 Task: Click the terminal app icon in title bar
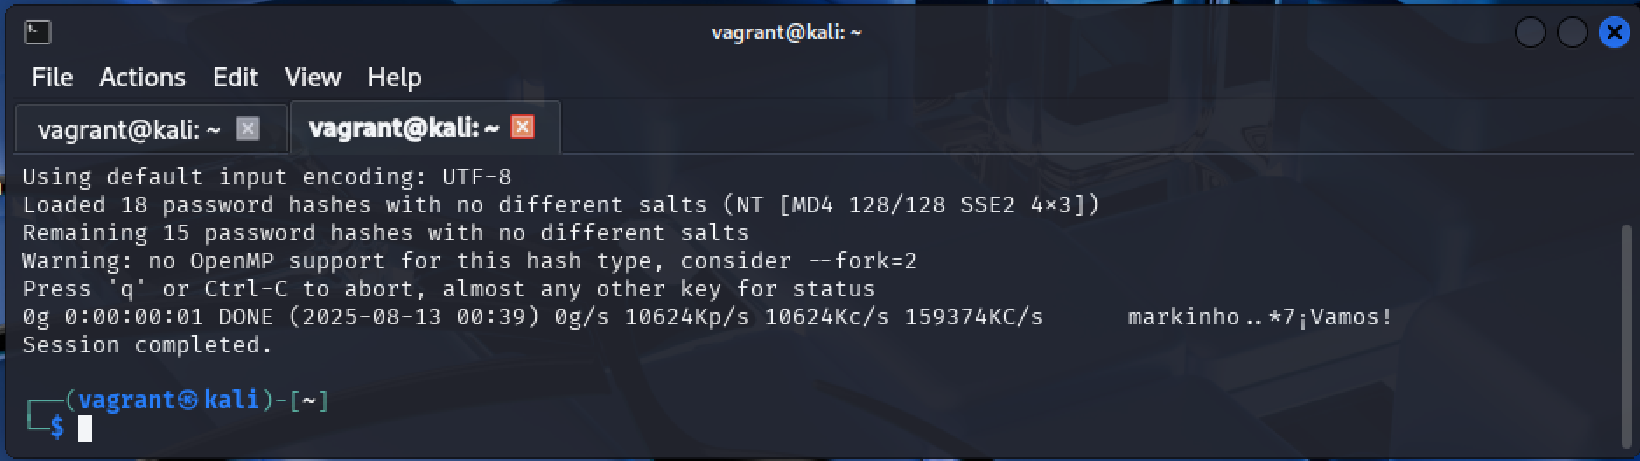pos(37,32)
